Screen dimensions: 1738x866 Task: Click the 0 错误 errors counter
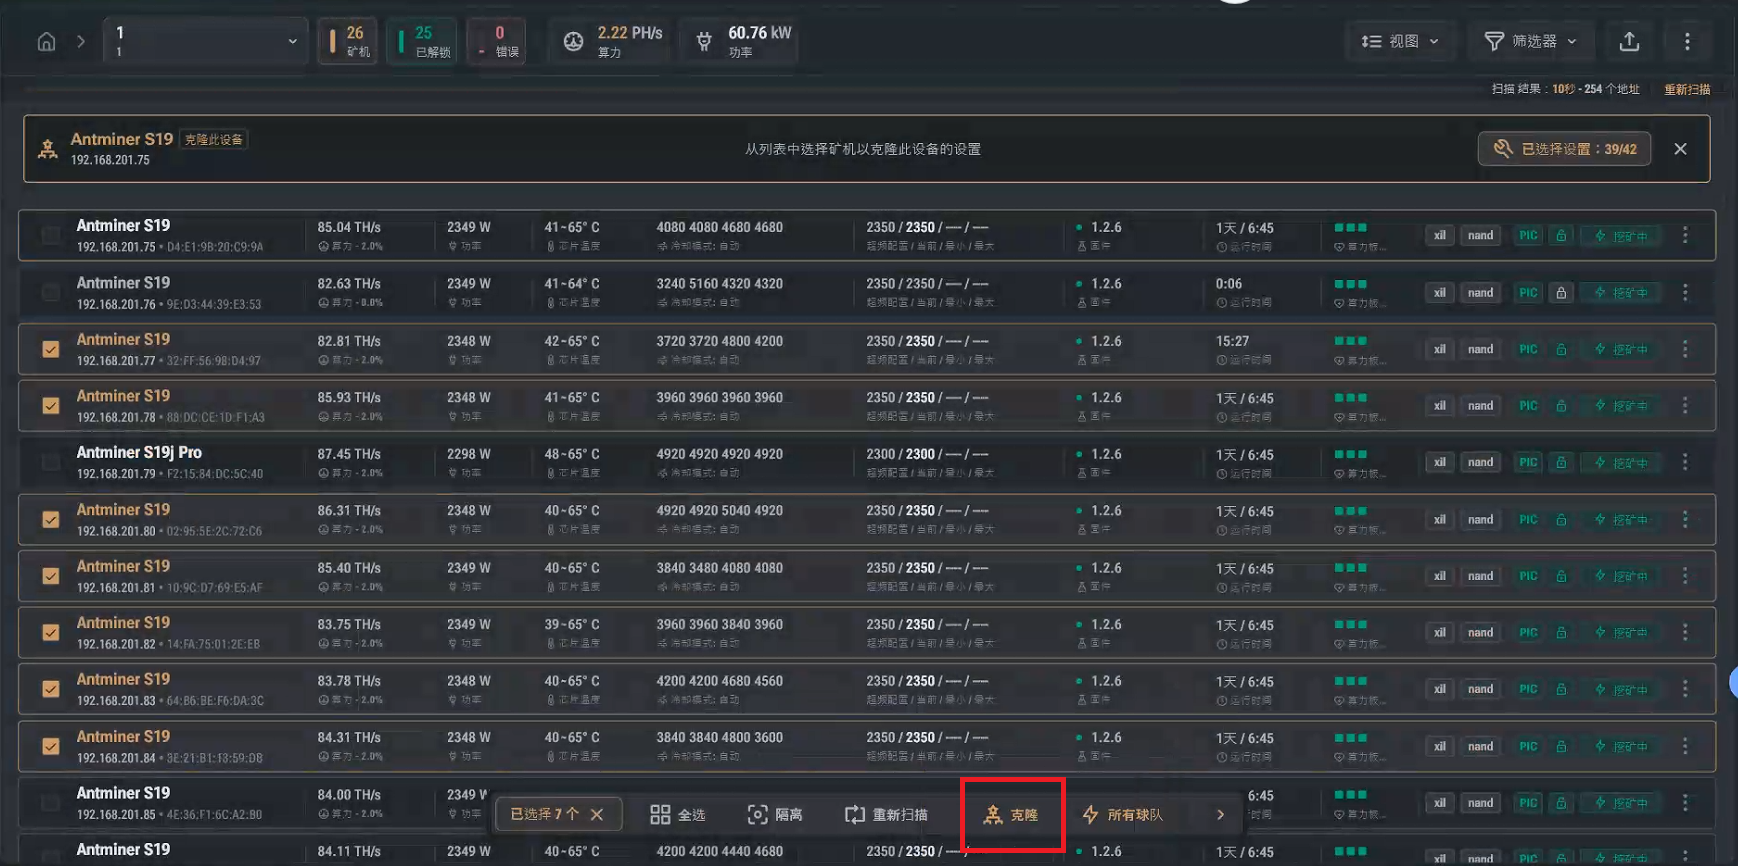click(x=496, y=42)
